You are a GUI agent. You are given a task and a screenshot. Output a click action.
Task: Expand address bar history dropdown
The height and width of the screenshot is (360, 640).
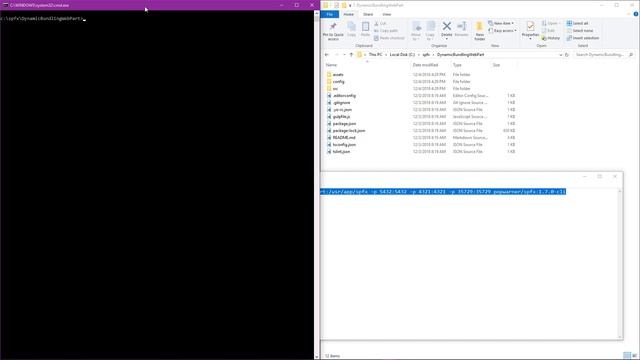(560, 55)
